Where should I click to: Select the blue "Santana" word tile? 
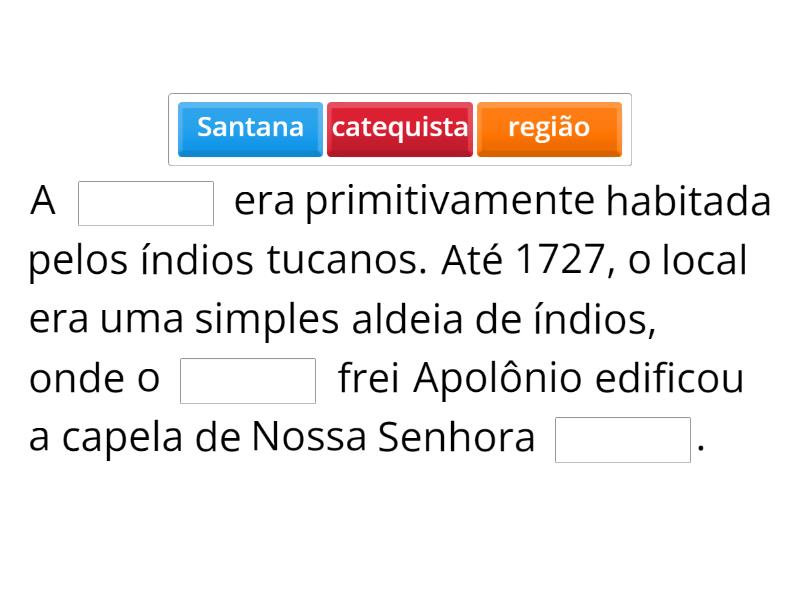tap(250, 128)
